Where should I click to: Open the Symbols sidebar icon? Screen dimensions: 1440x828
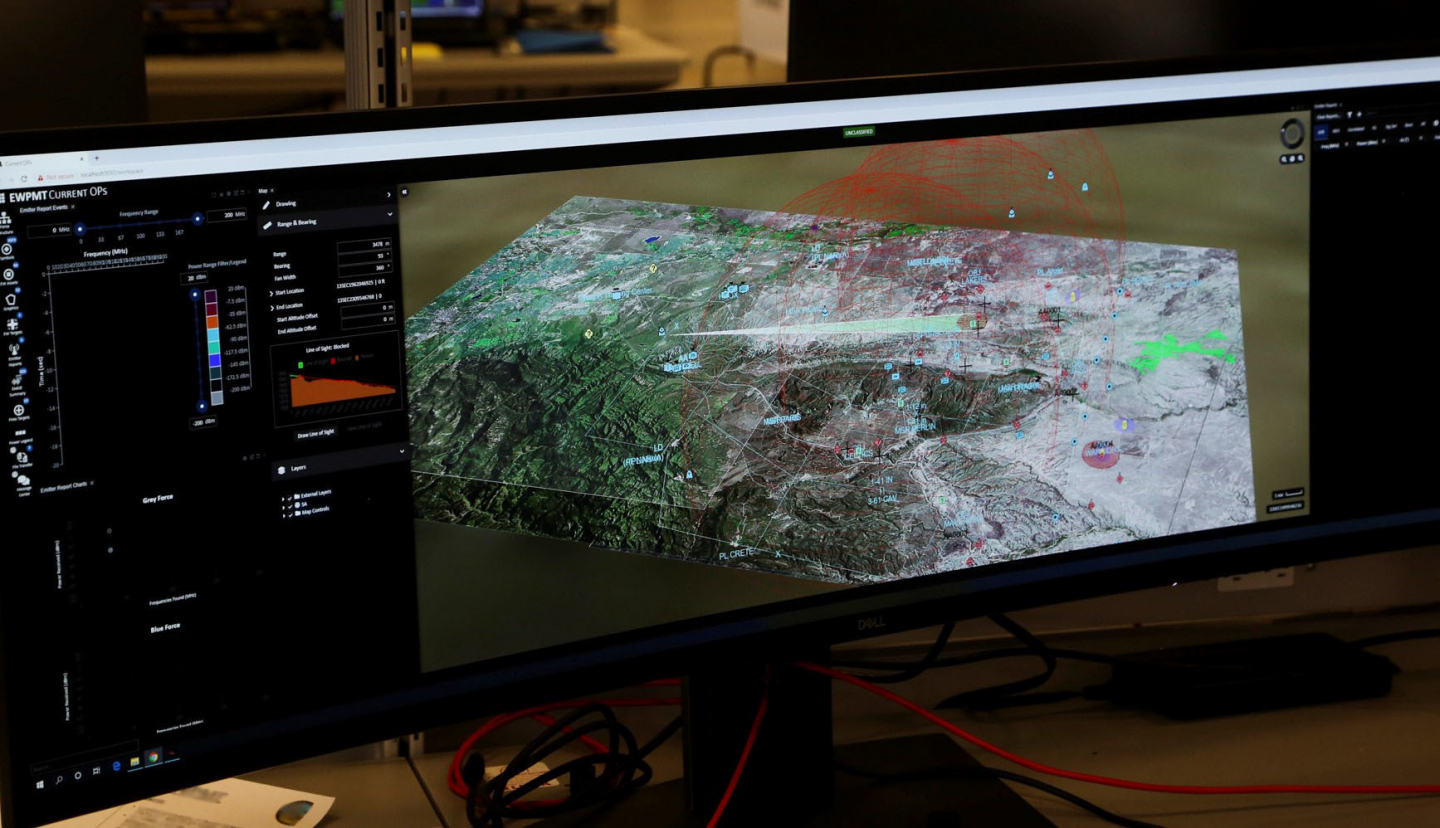(x=8, y=248)
